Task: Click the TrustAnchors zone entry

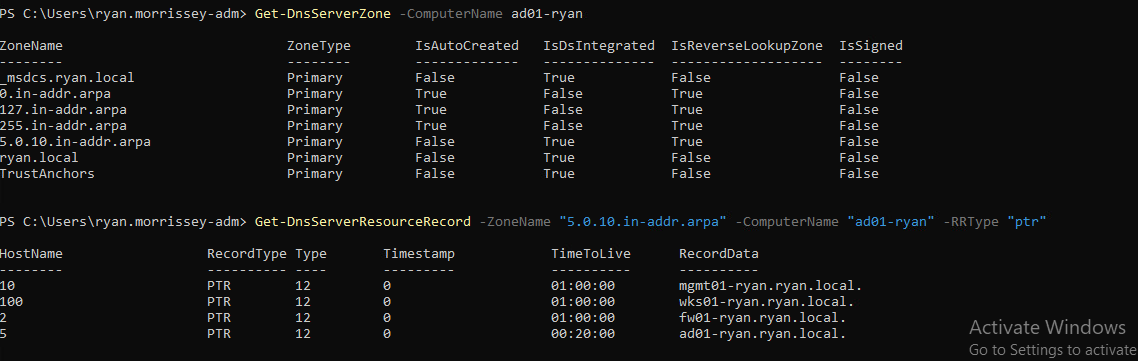Action: click(x=47, y=174)
